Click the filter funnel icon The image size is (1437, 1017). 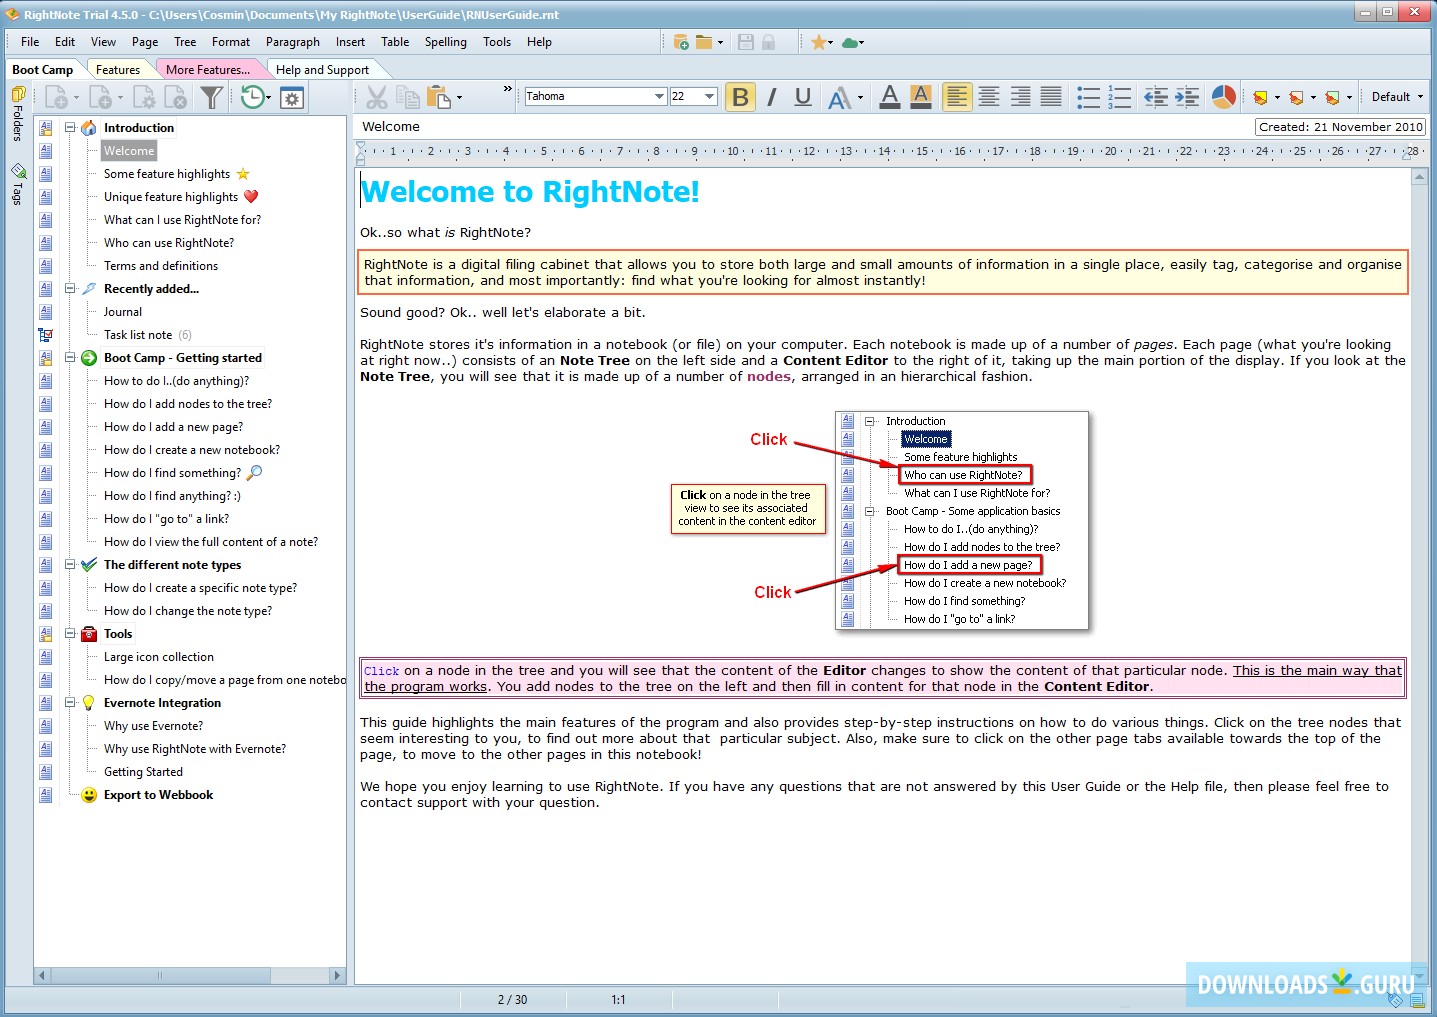(x=211, y=97)
